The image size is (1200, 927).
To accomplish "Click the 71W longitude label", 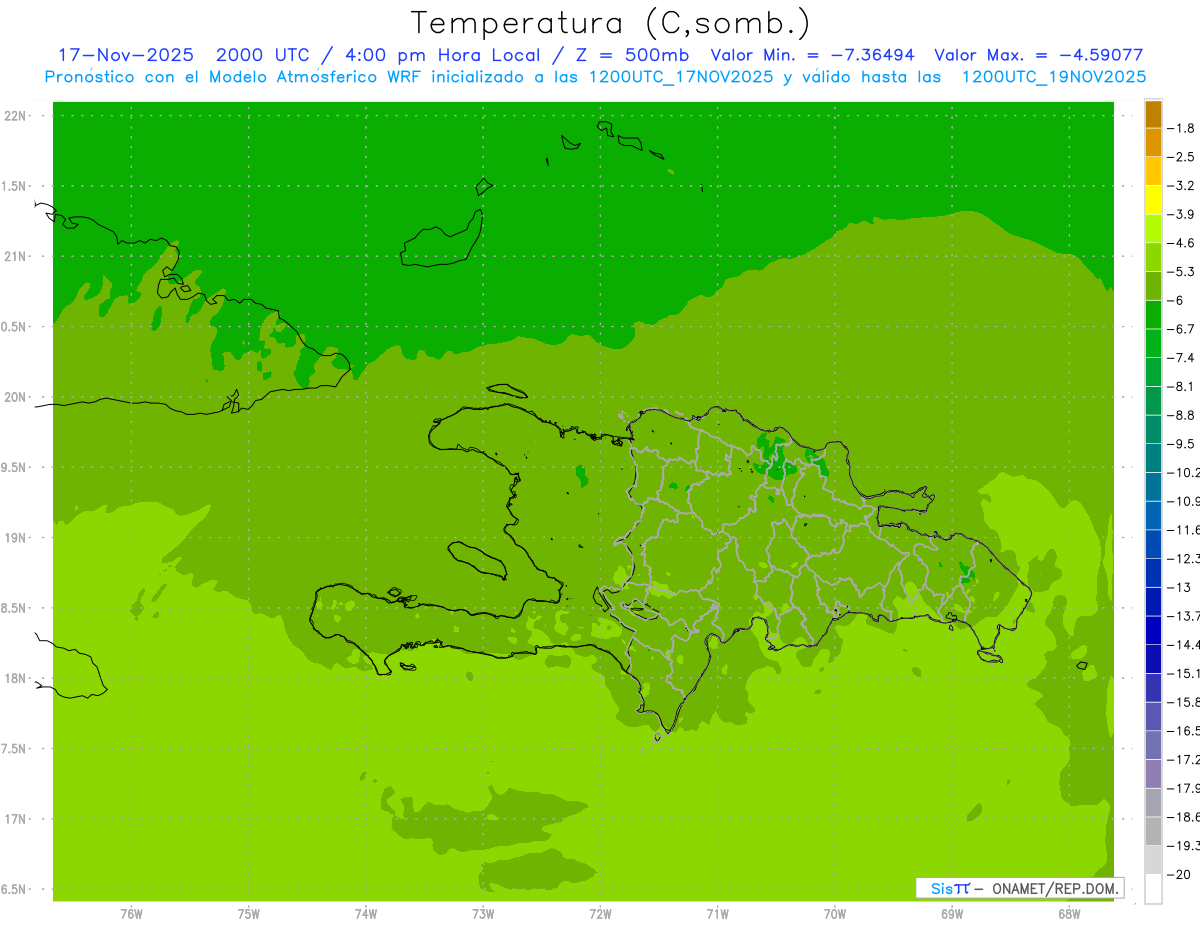I will (717, 914).
